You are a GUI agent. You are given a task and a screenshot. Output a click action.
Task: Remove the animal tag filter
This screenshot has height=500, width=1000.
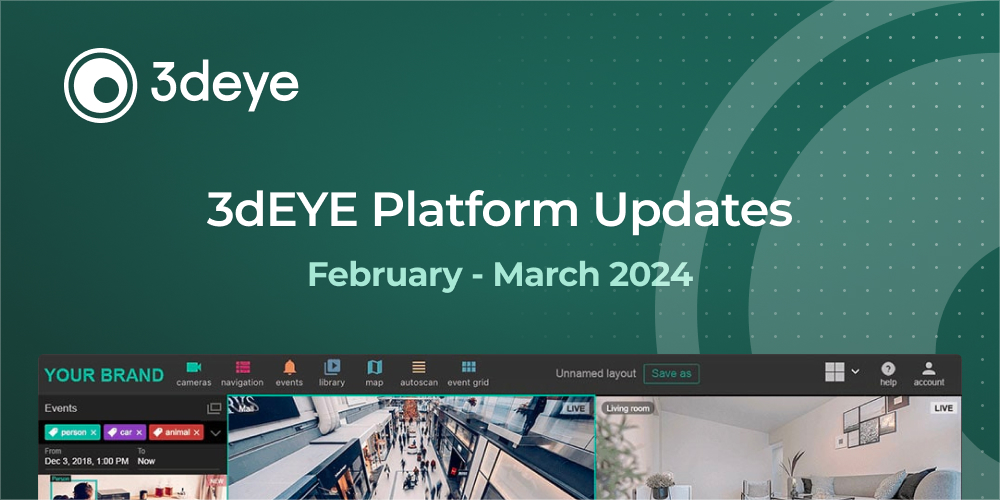click(196, 432)
